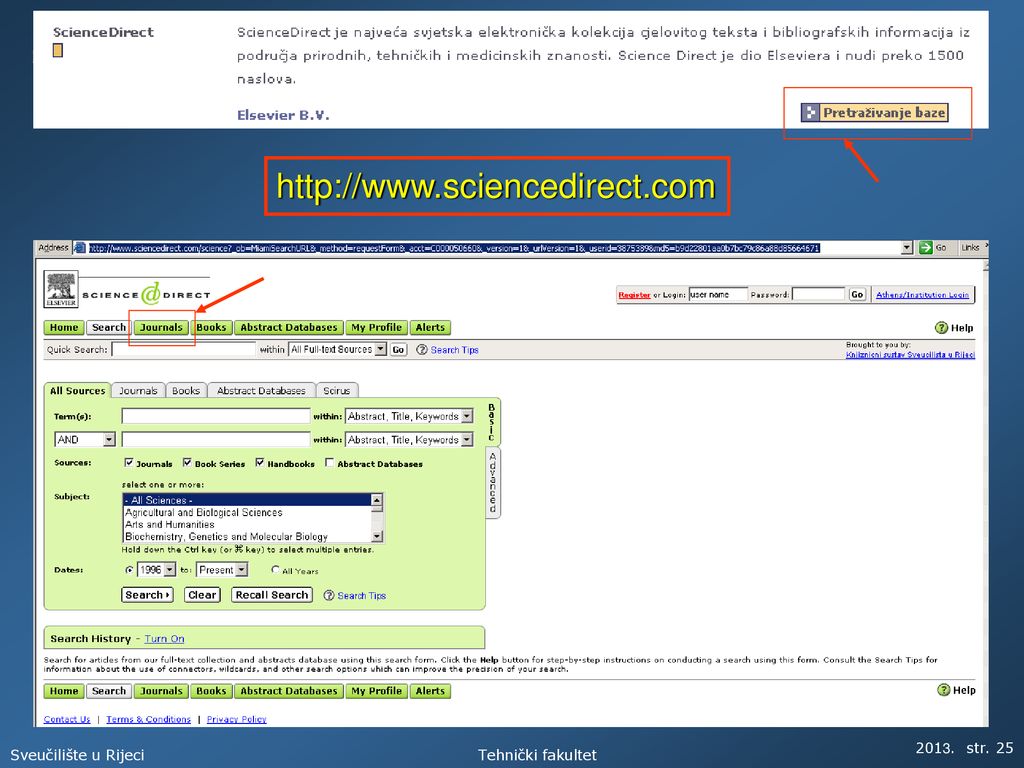
Task: Click the login Go button
Action: click(857, 295)
